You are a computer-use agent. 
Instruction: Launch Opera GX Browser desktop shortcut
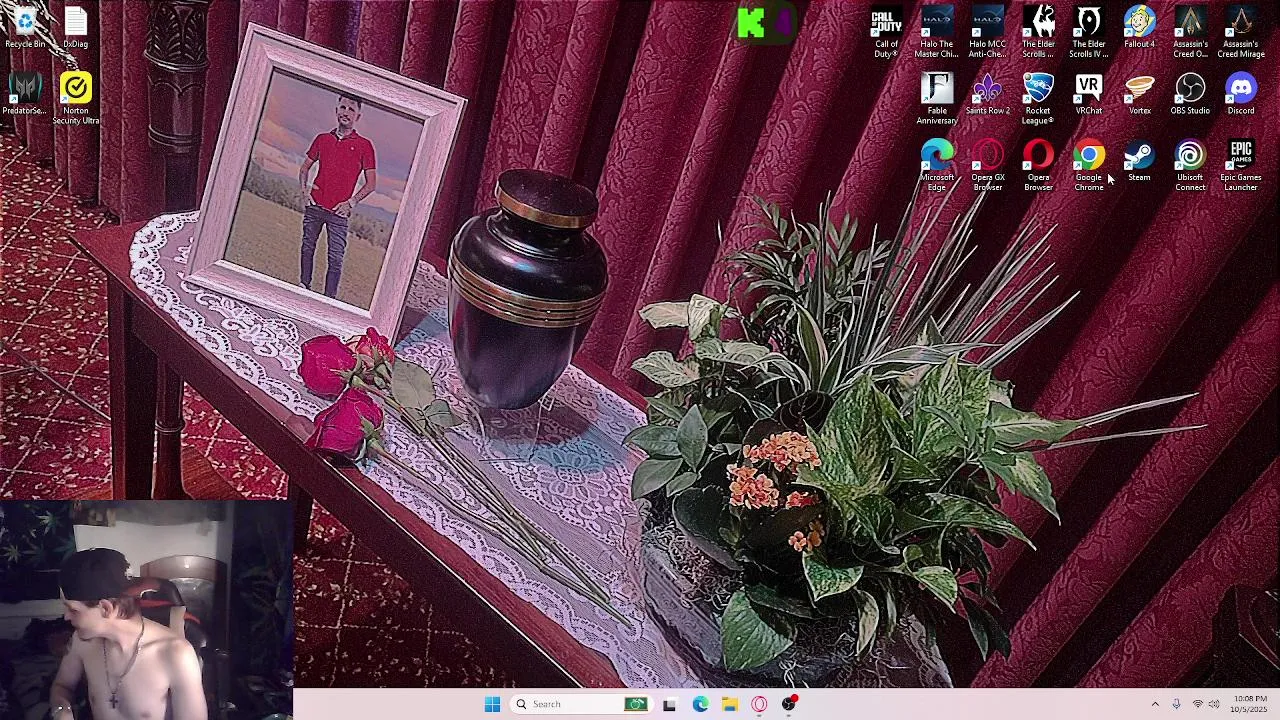coord(987,166)
